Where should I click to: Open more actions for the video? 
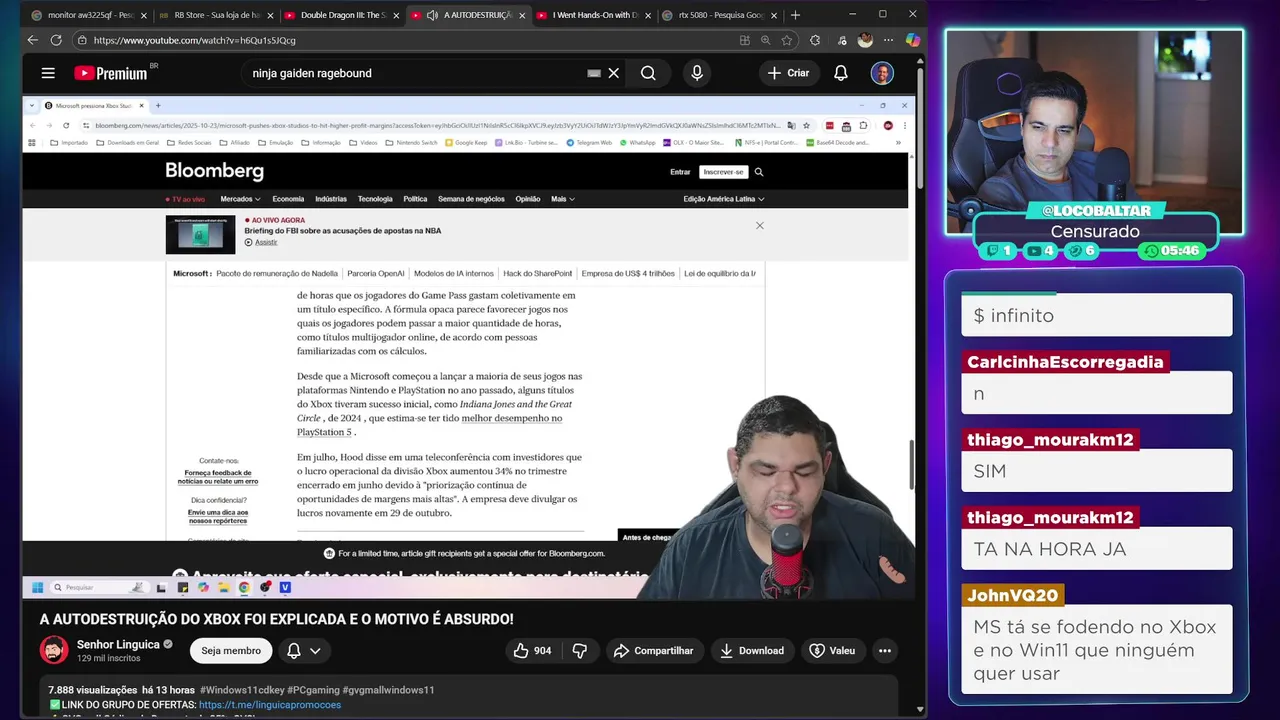click(x=884, y=651)
